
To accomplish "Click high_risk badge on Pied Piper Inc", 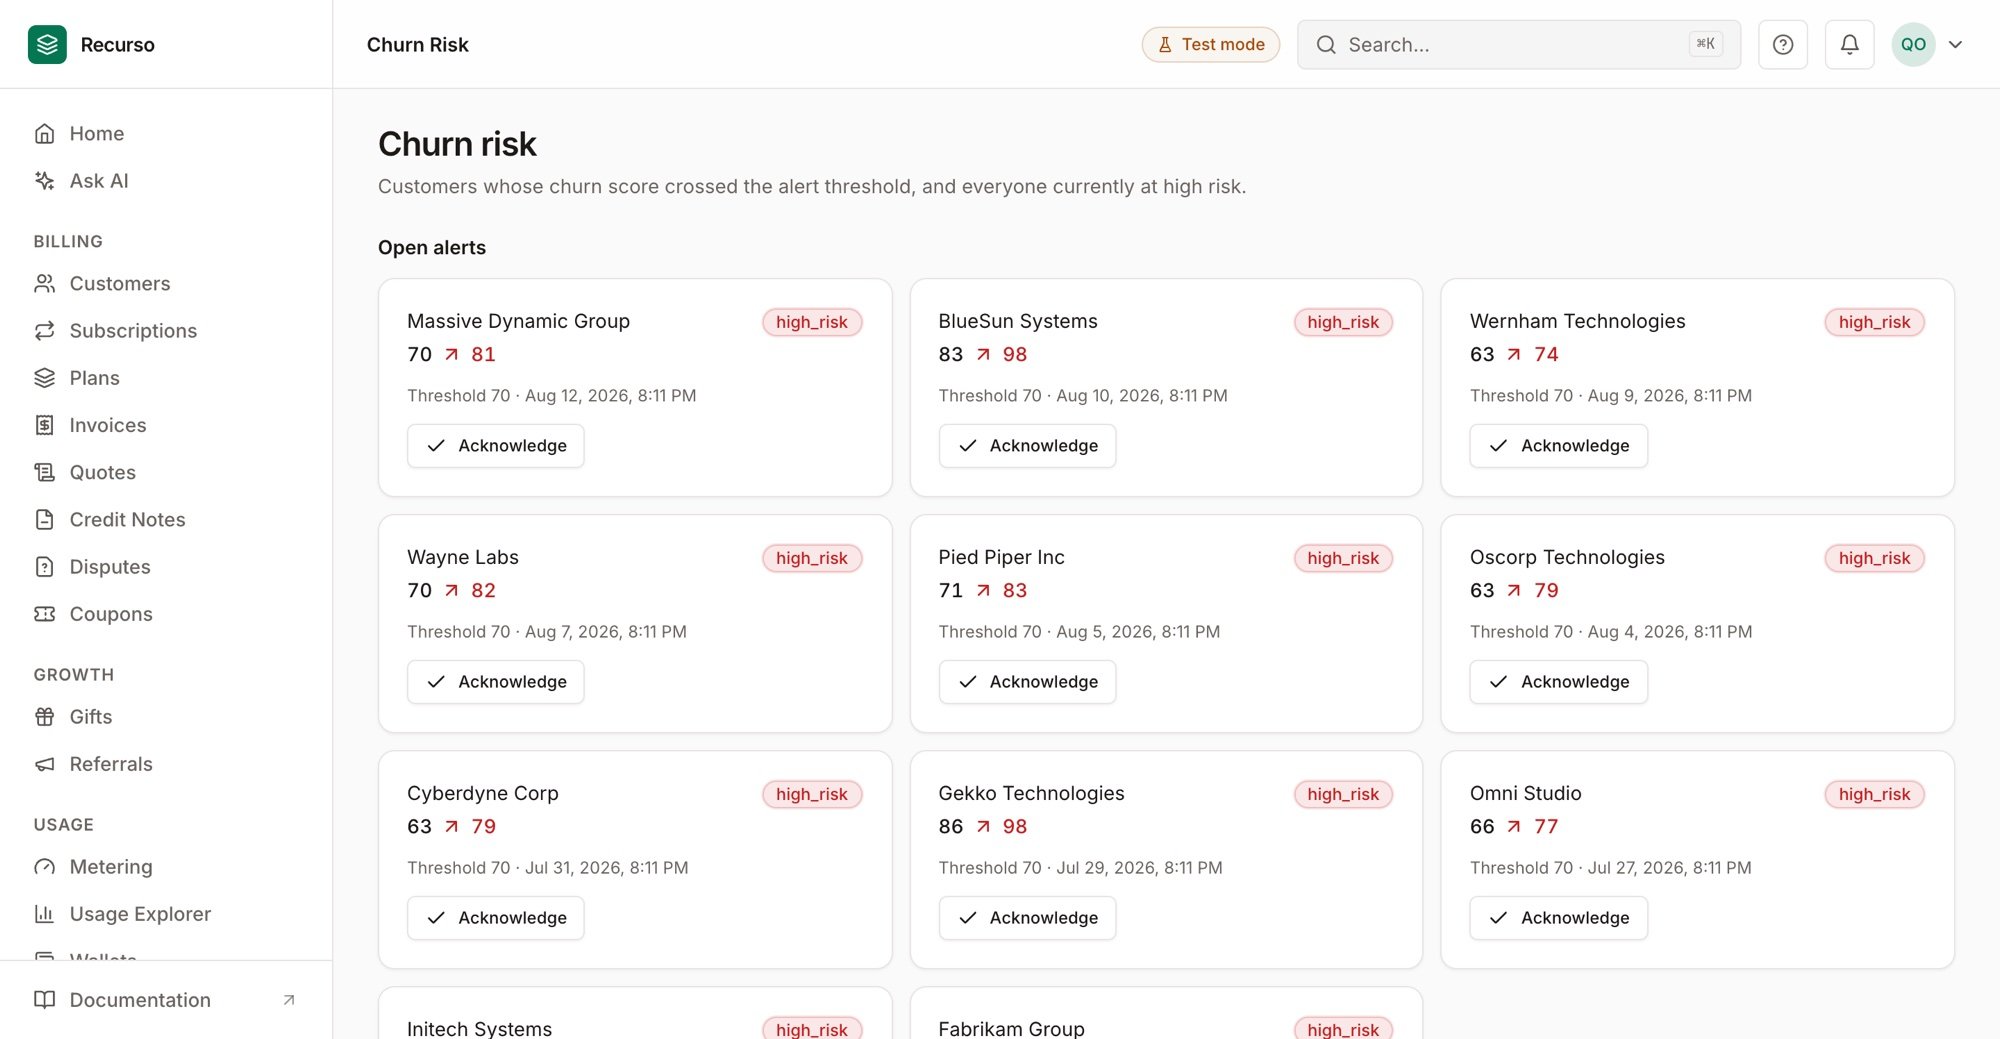I will point(1343,558).
